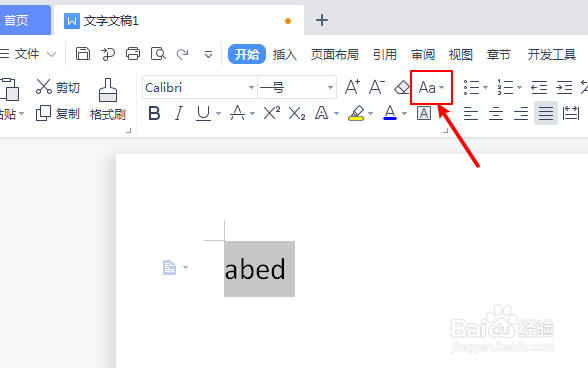This screenshot has width=588, height=368.
Task: Align text left
Action: (471, 113)
